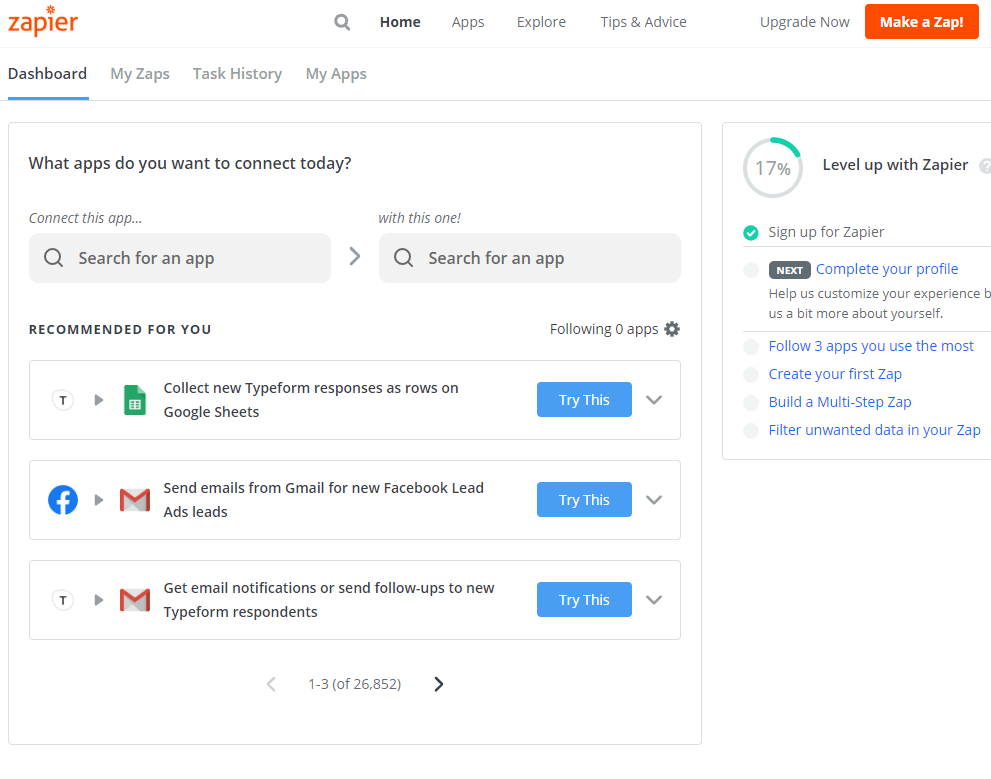Viewport: 991px width, 779px height.
Task: Check the circle beside Build a Multi-Step Zap
Action: pos(751,402)
